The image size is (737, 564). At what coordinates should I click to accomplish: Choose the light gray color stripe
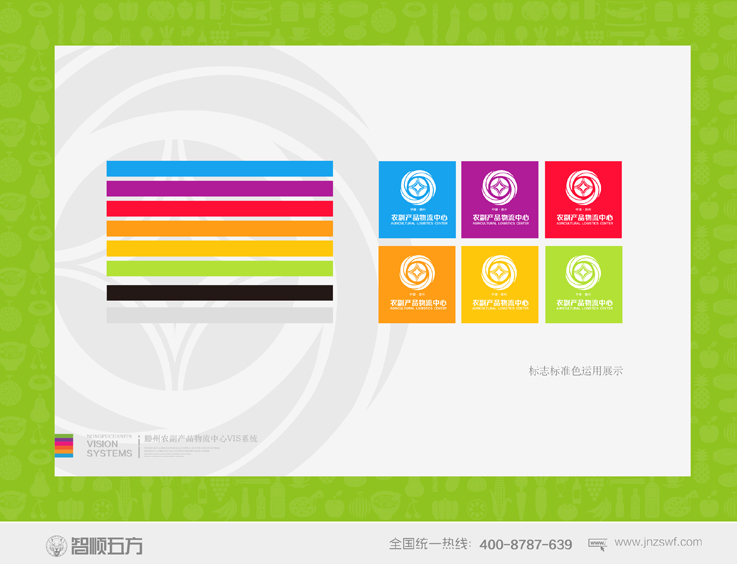click(220, 314)
